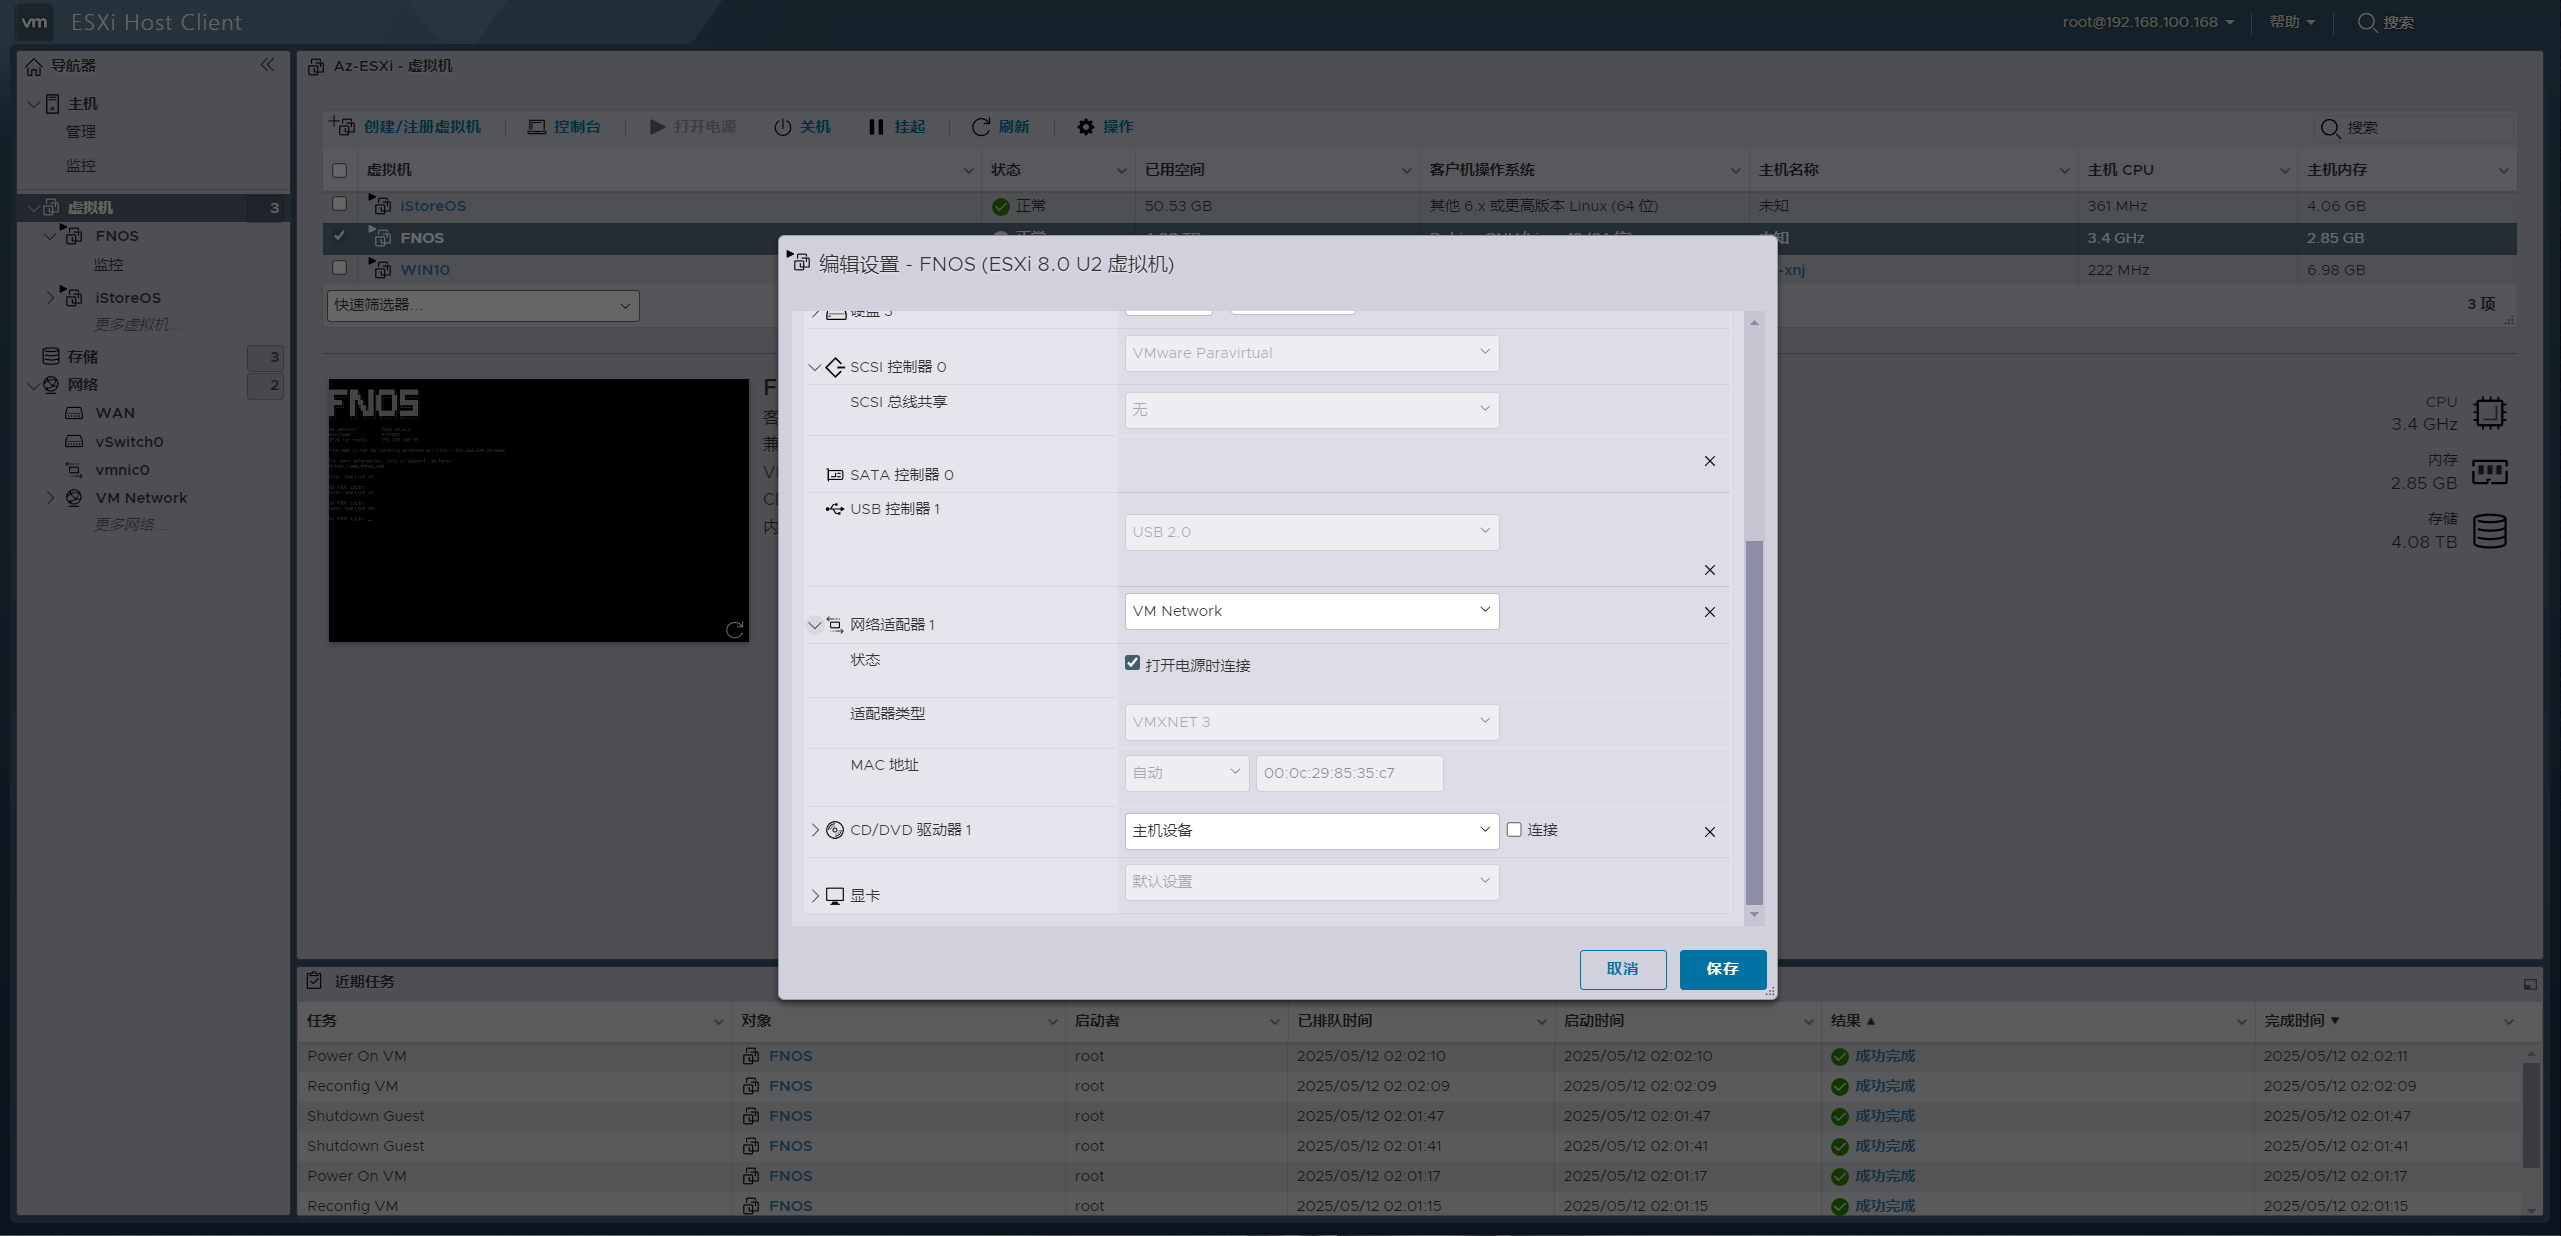Remove SATA 控制器 0 with its X icon
2561x1236 pixels.
pyautogui.click(x=1710, y=461)
